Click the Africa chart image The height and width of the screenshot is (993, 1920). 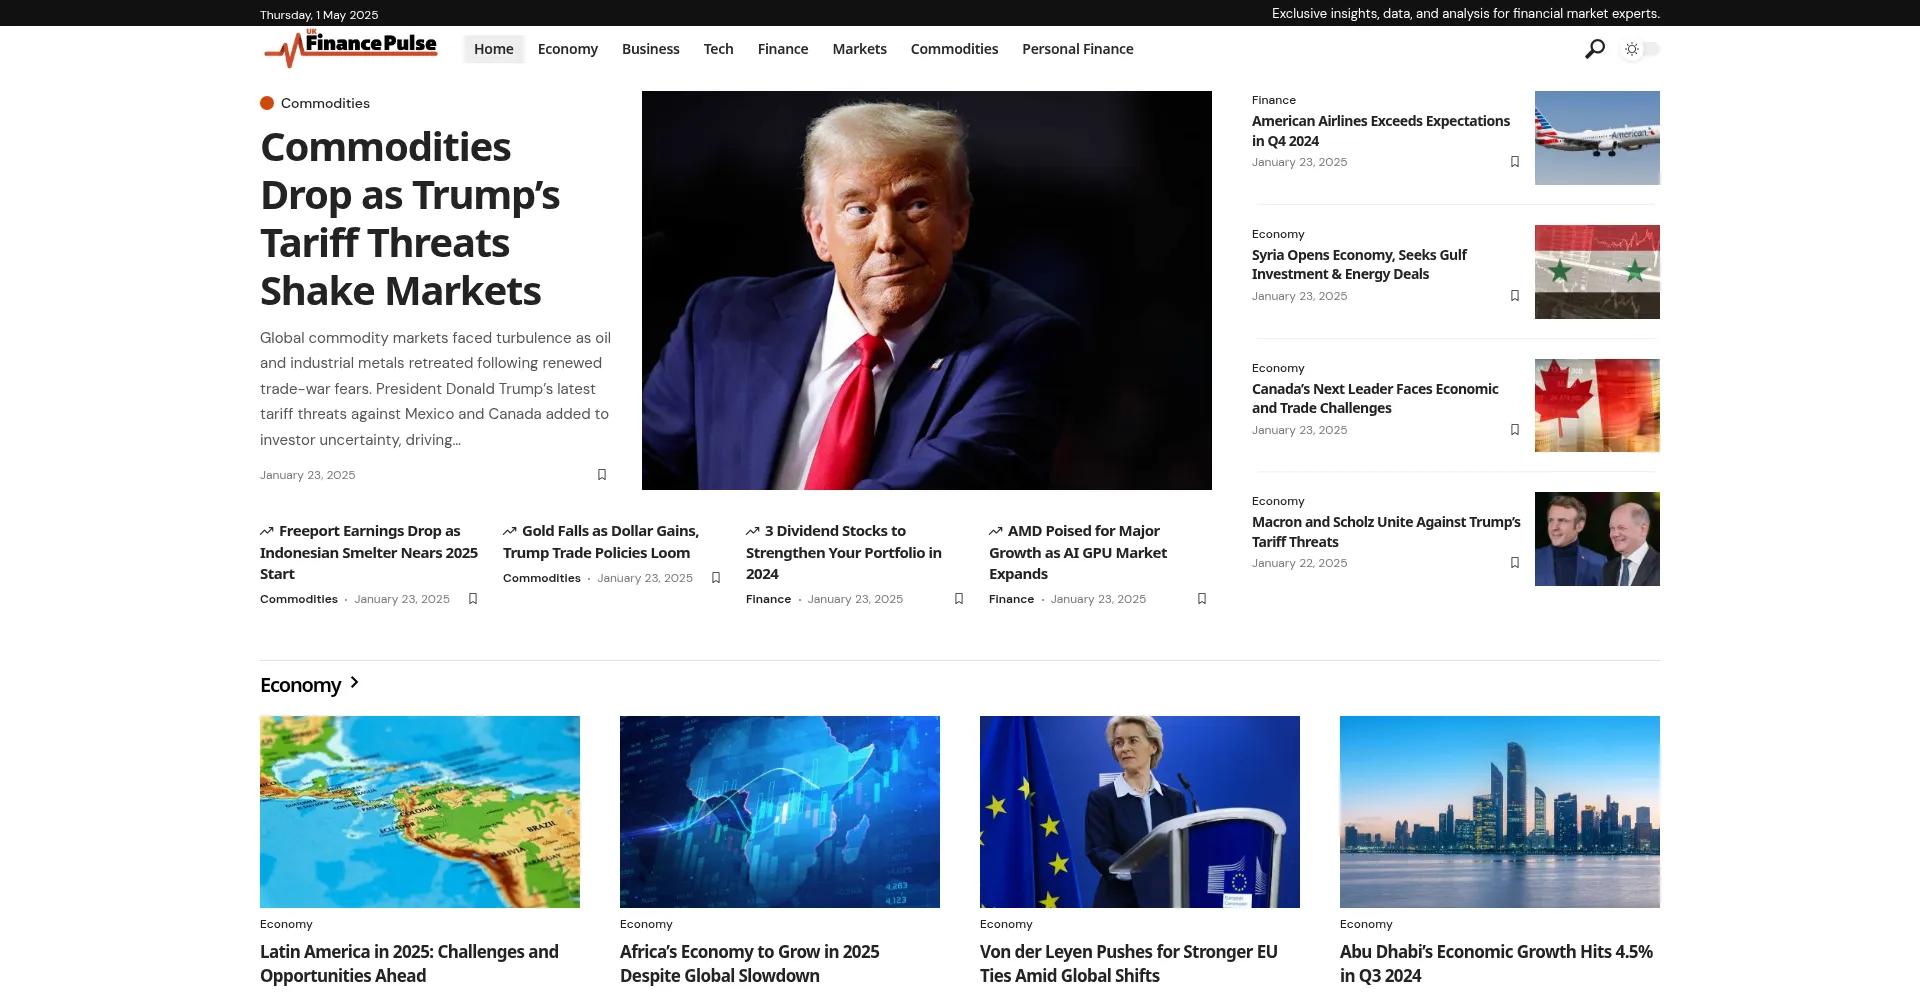tap(780, 812)
